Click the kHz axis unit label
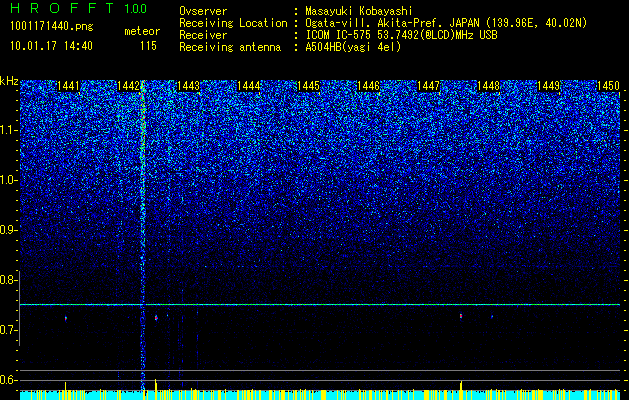The height and width of the screenshot is (400, 629). click(10, 81)
